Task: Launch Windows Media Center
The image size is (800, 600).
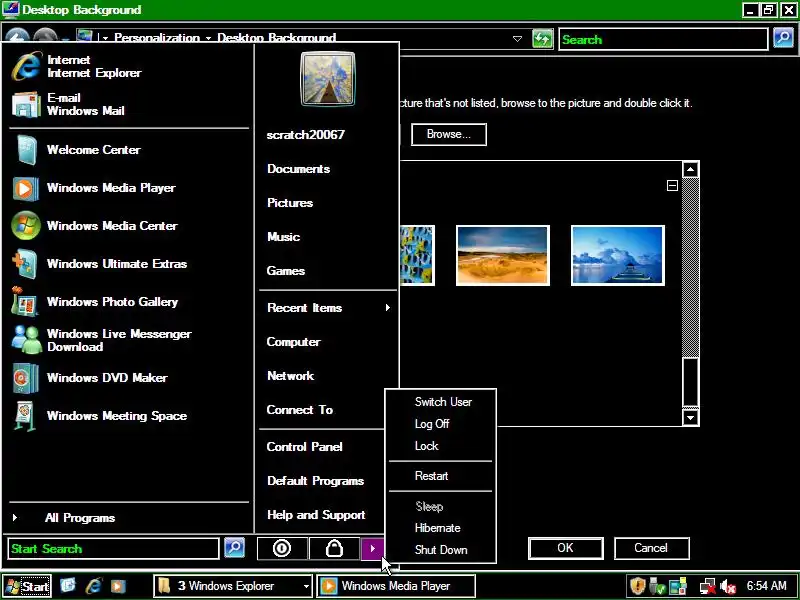Action: tap(95, 226)
